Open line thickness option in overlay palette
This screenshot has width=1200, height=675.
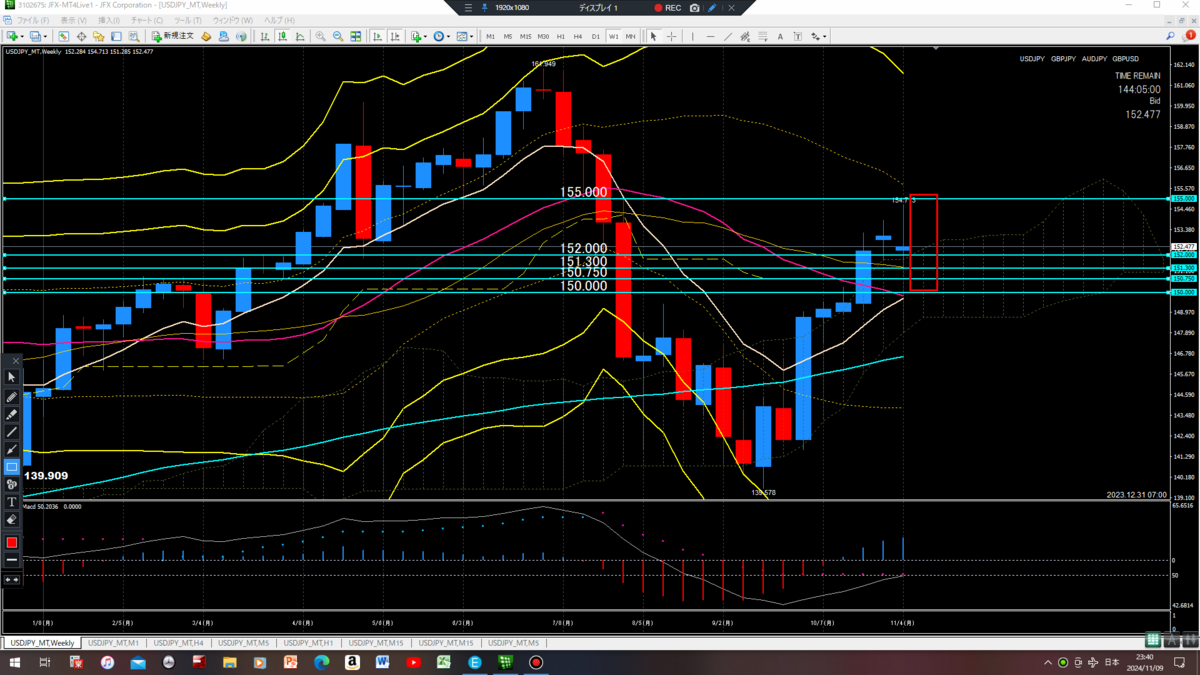12,560
